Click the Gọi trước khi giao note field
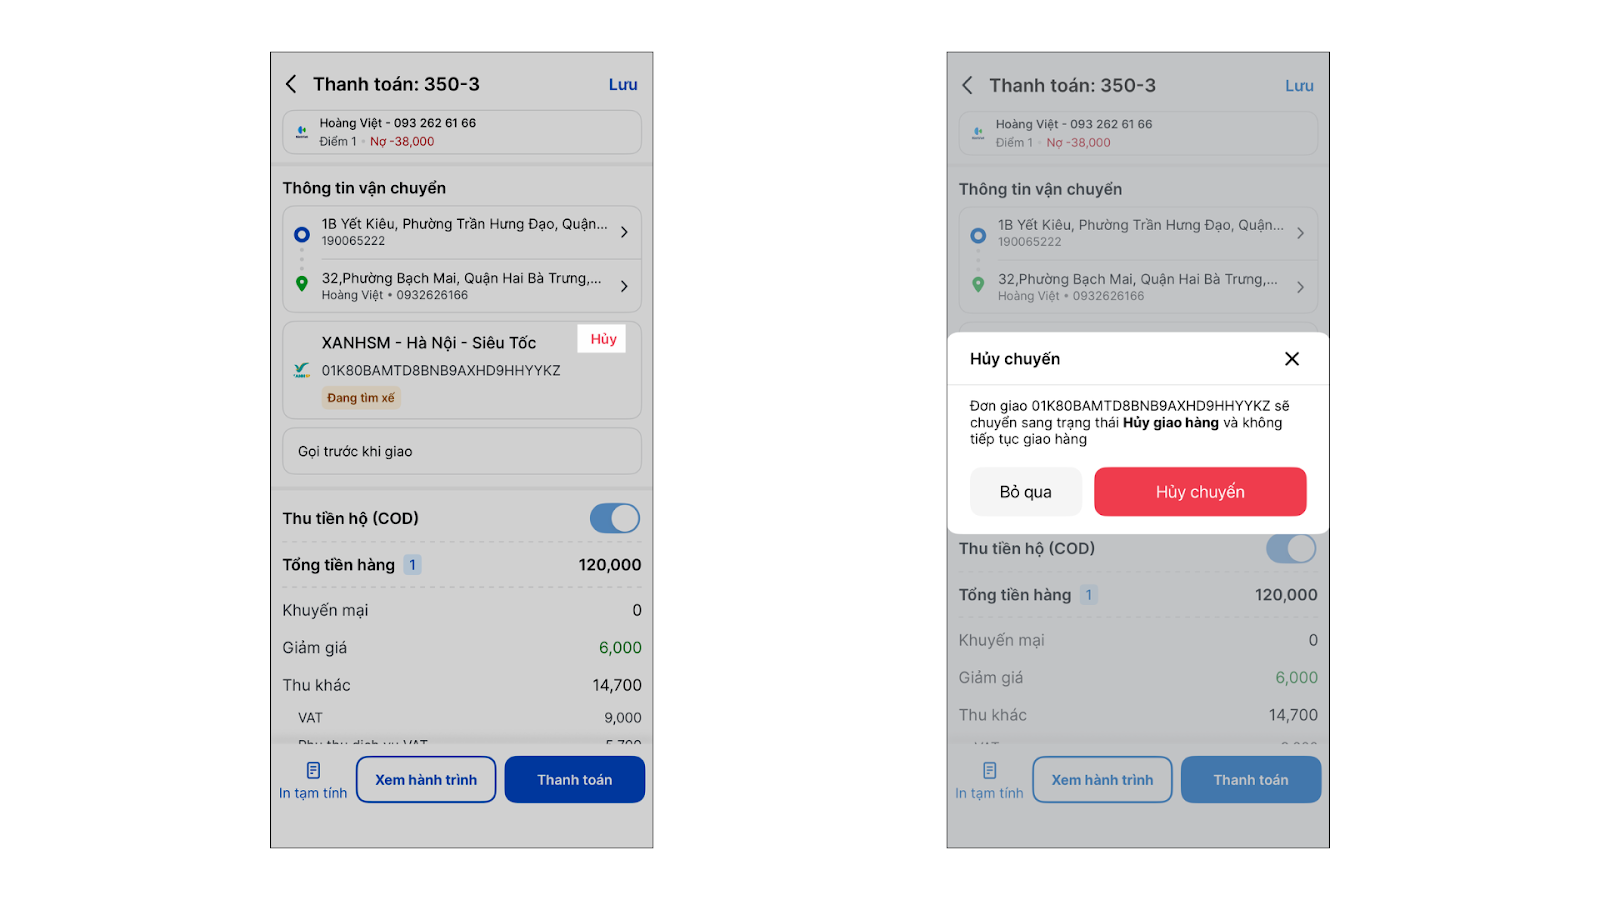 point(462,451)
